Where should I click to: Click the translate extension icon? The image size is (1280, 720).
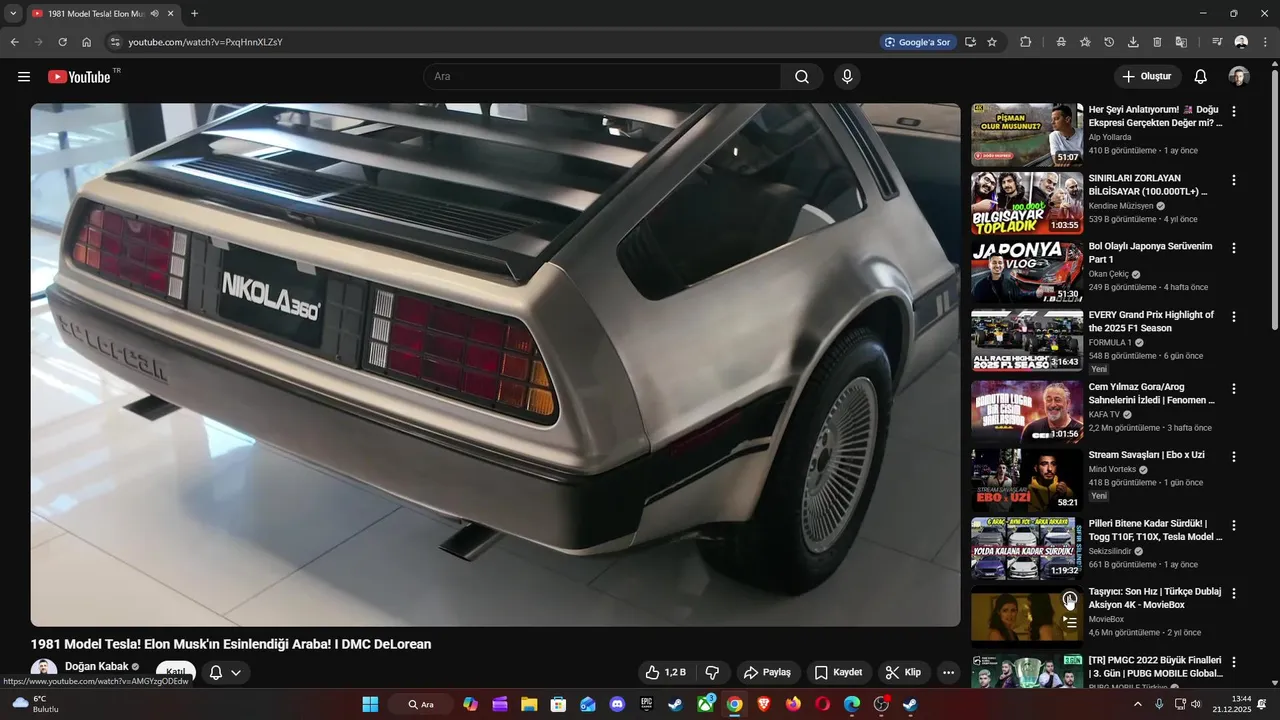coord(1181,42)
